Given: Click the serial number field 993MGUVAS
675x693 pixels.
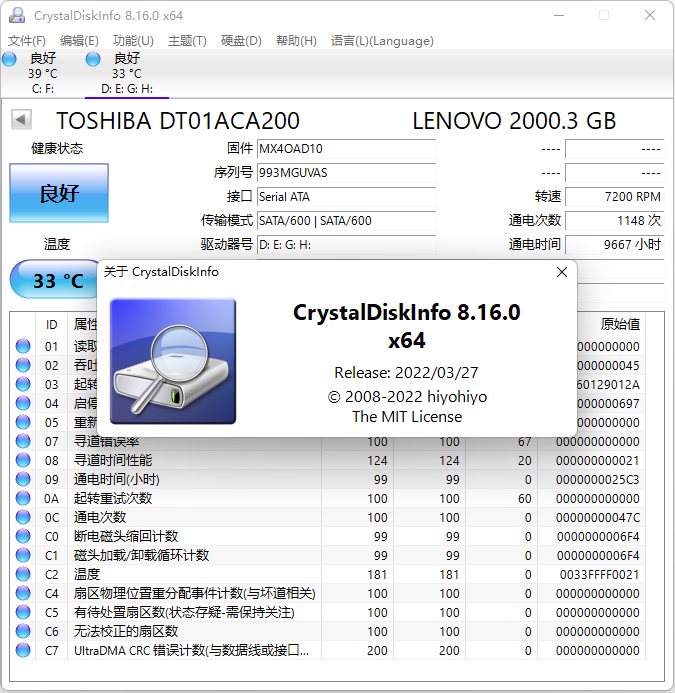Looking at the screenshot, I should tap(347, 172).
